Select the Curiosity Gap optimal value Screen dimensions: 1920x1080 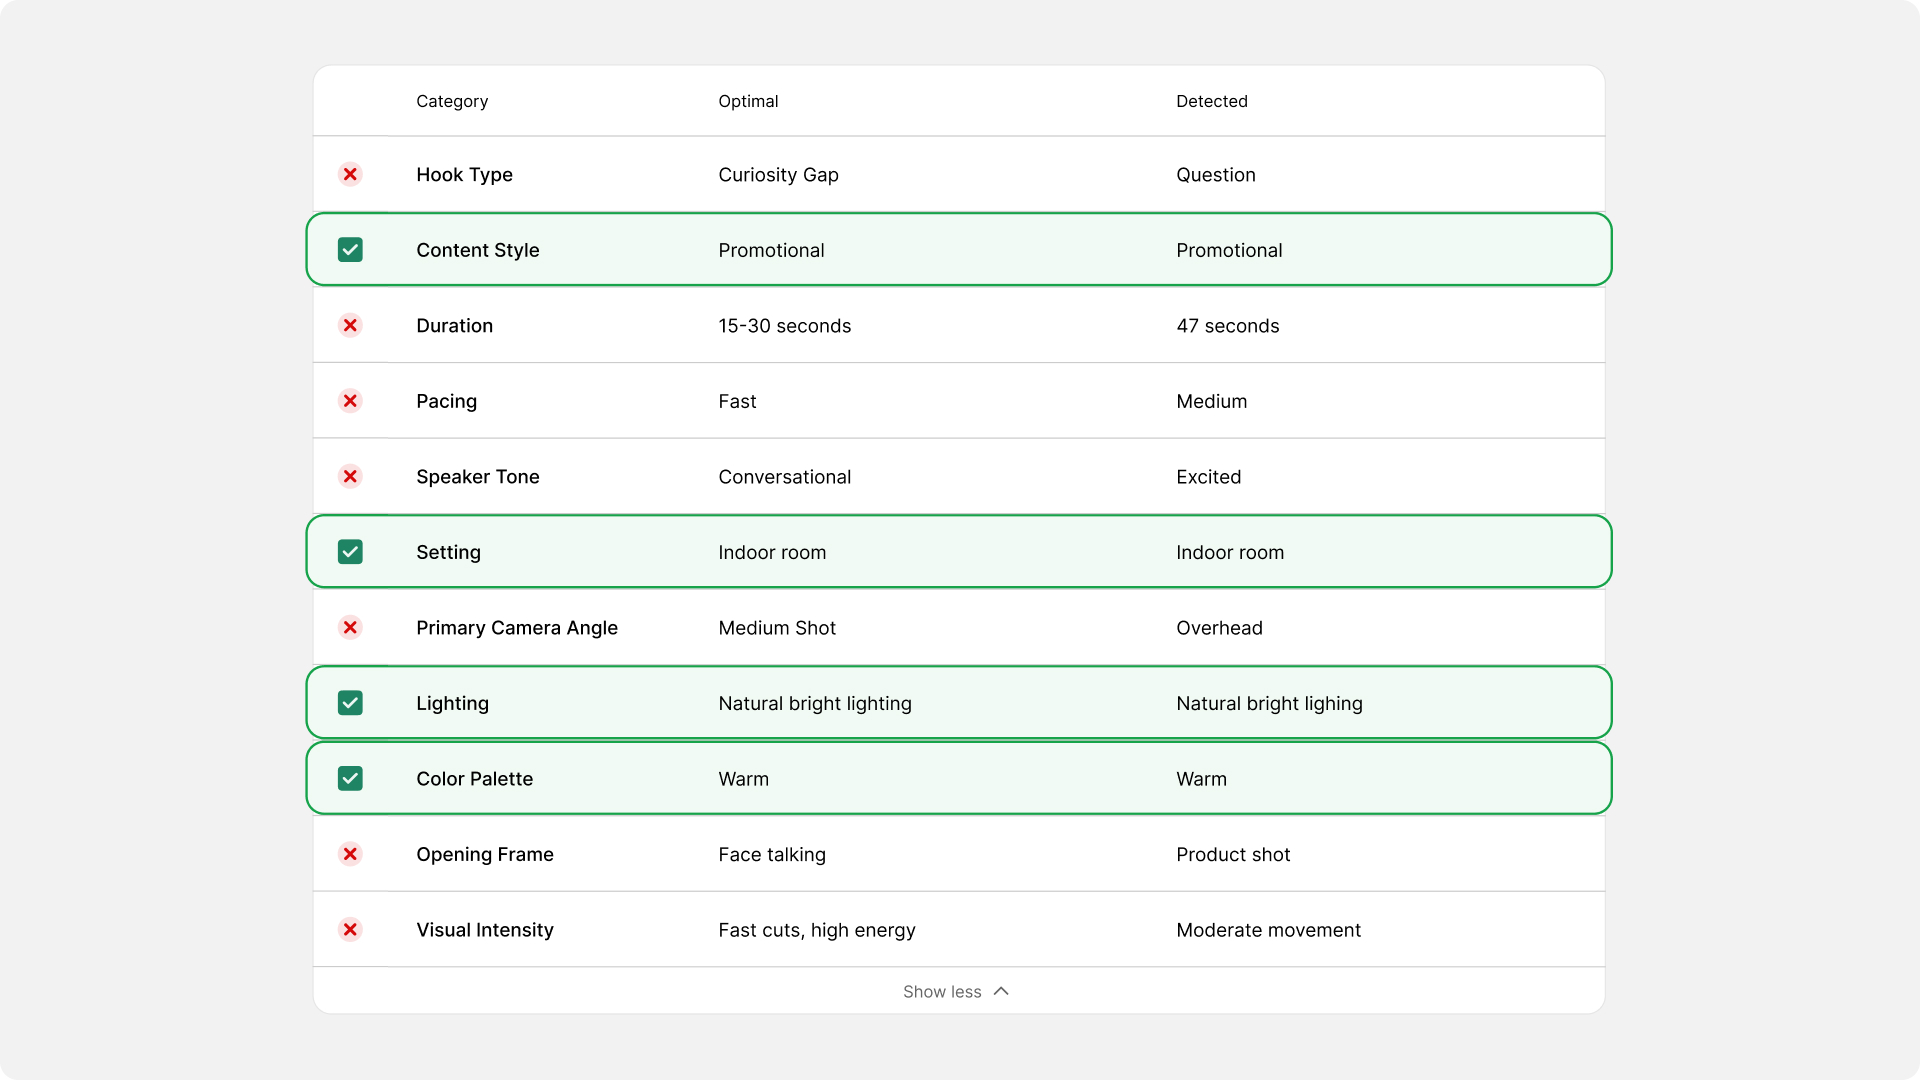[x=778, y=175]
